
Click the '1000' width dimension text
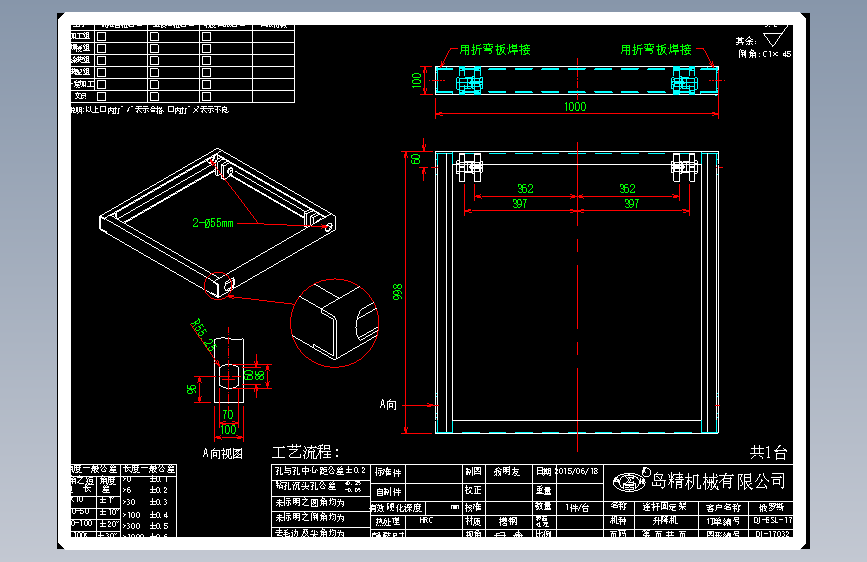click(x=575, y=107)
